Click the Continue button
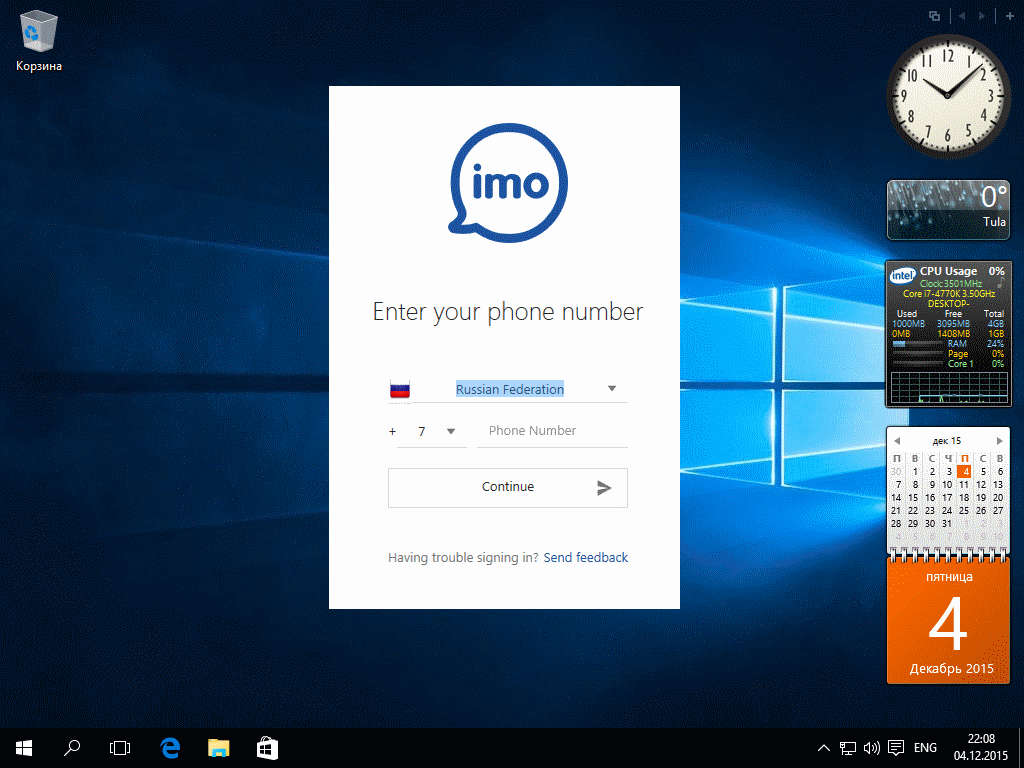The width and height of the screenshot is (1024, 768). coord(507,487)
